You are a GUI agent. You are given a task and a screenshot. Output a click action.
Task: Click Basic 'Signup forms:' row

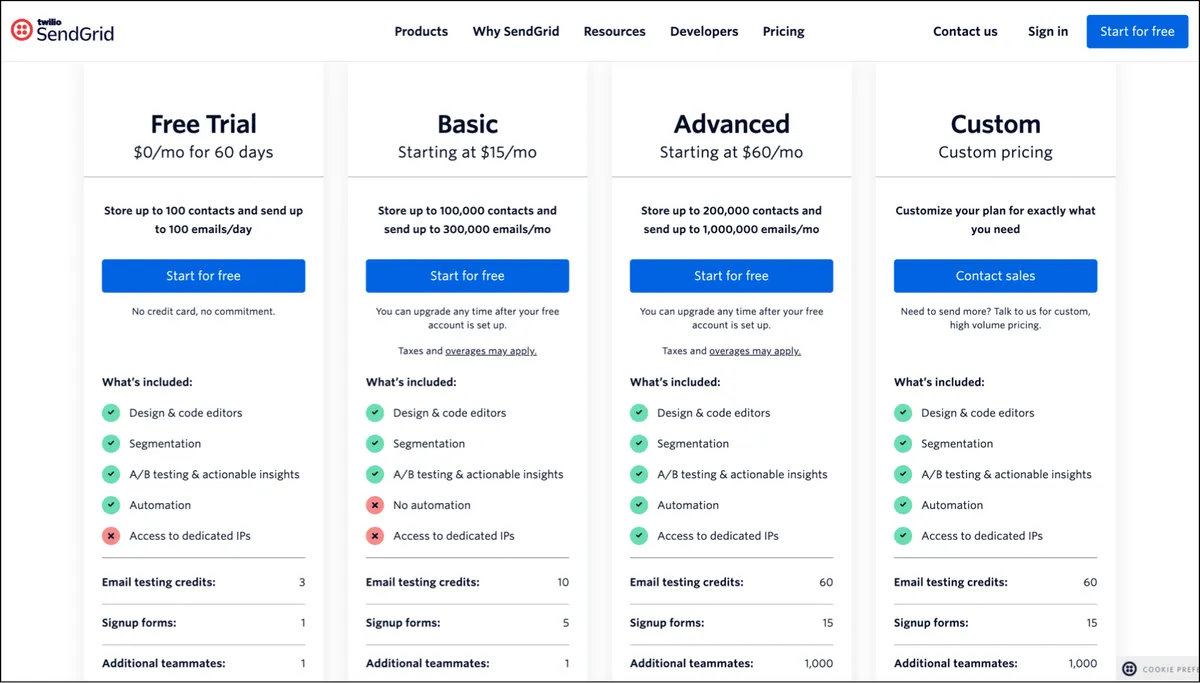click(x=467, y=623)
